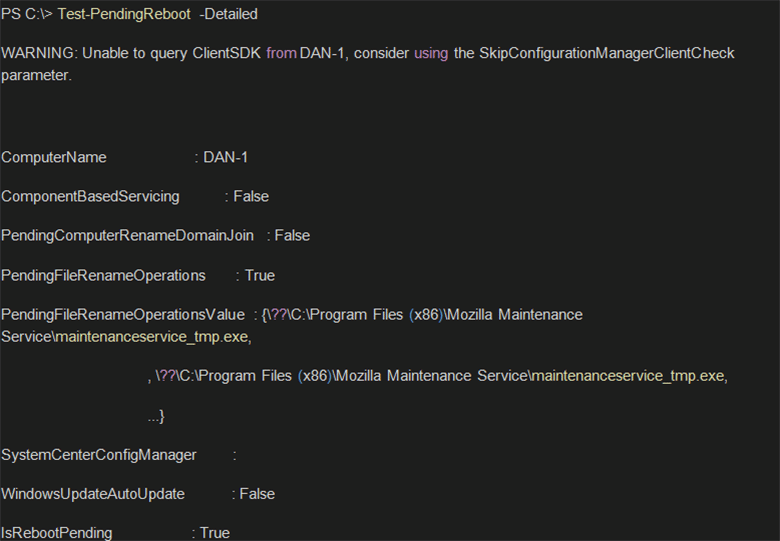Viewport: 780px width, 541px height.
Task: Click the True value for PendingFileRenameOperations
Action: [259, 275]
